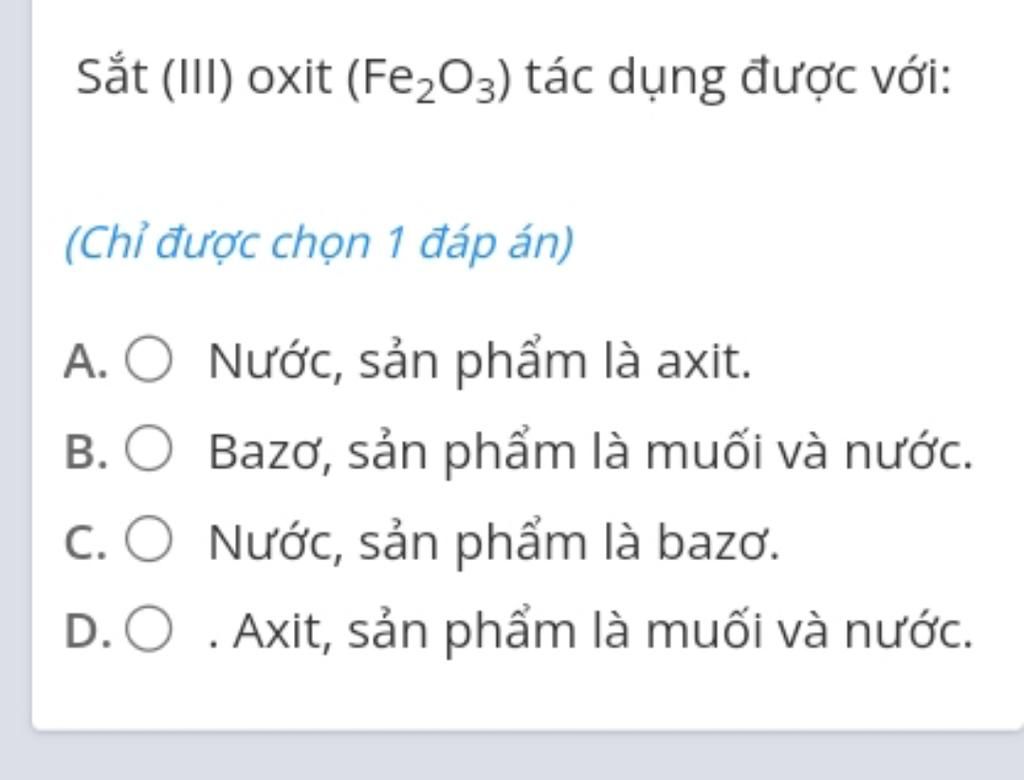Click the letter label 'C.'
This screenshot has width=1024, height=780.
[86, 542]
